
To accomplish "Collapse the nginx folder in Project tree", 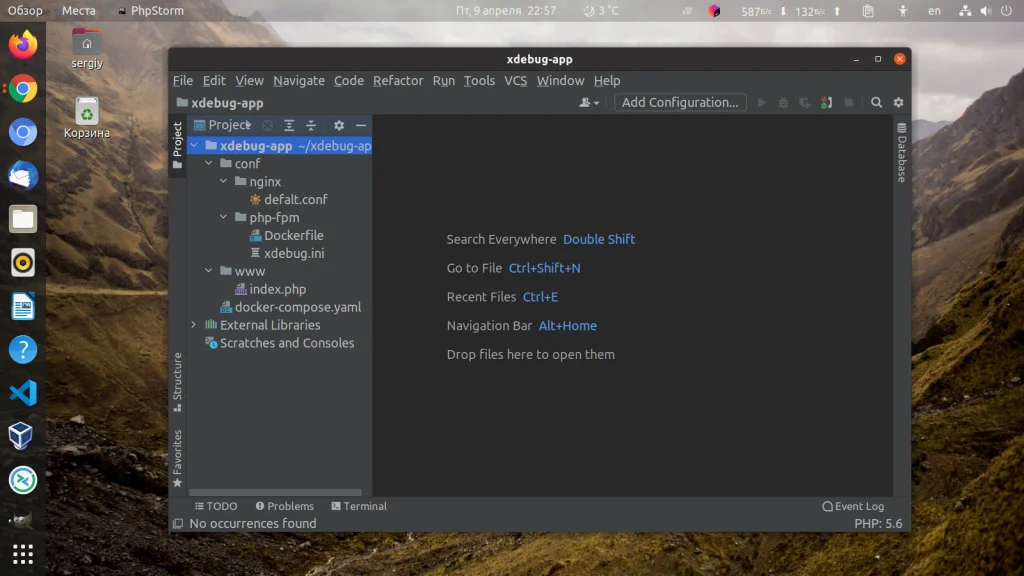I will [225, 181].
